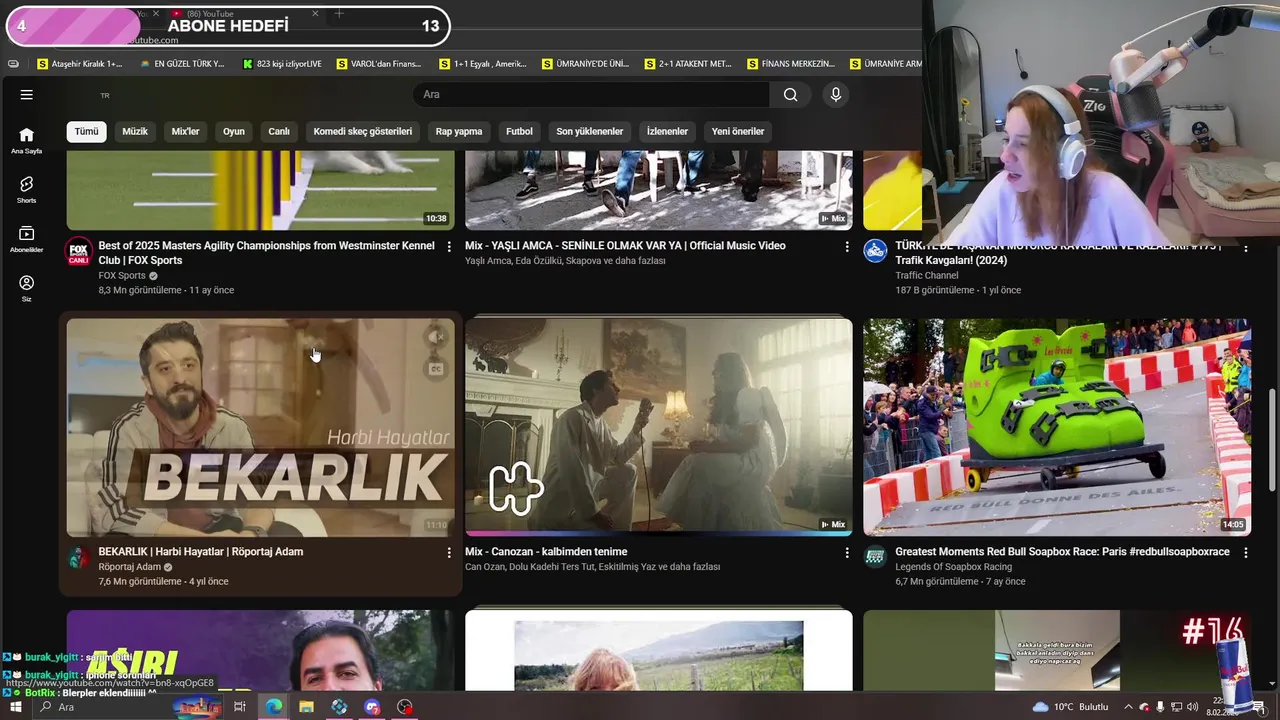The width and height of the screenshot is (1280, 720).
Task: Open Discord from the taskbar
Action: tap(372, 707)
